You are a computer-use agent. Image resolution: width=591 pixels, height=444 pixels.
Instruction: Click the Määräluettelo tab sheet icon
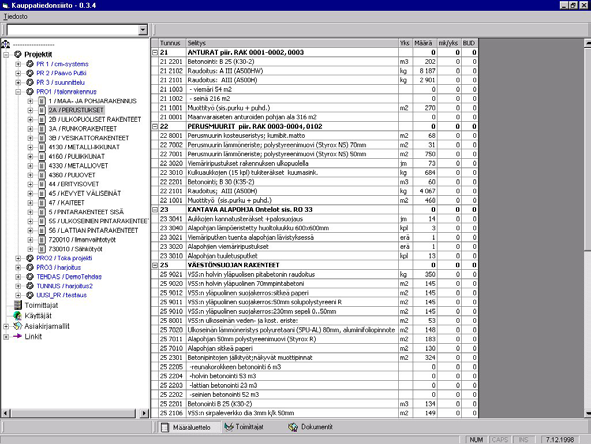[165, 427]
